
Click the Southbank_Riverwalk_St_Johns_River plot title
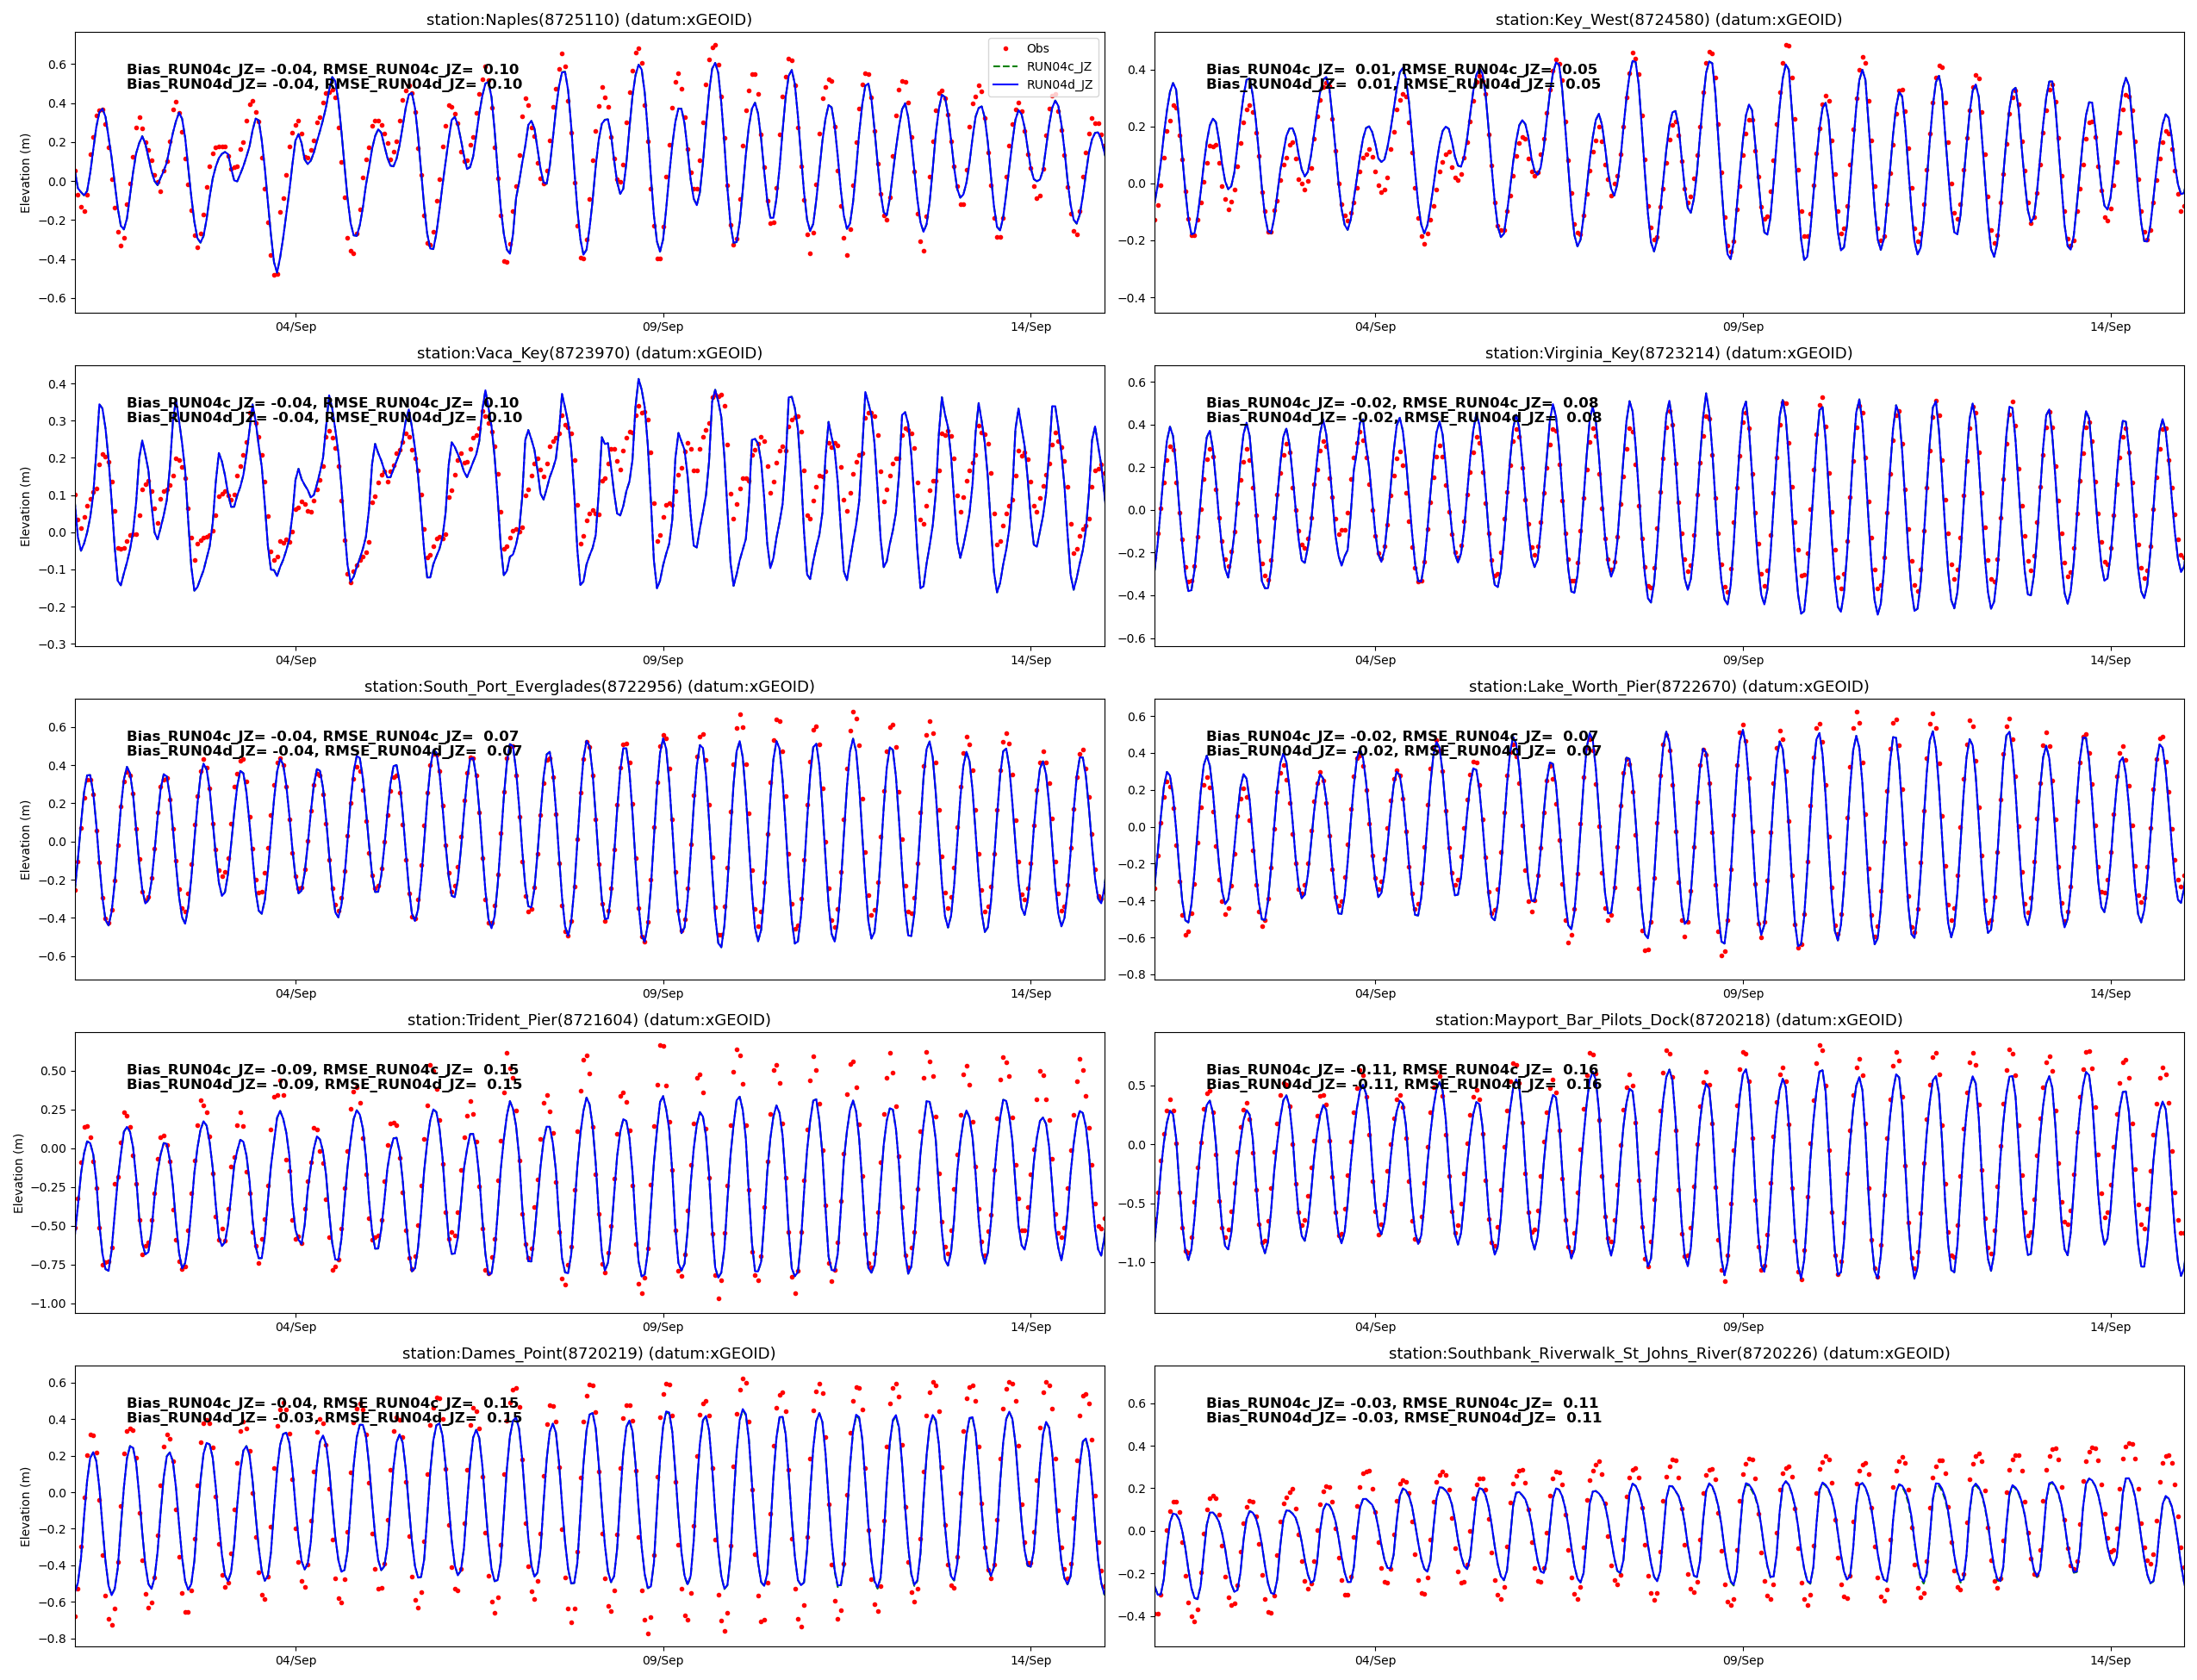1668,1354
